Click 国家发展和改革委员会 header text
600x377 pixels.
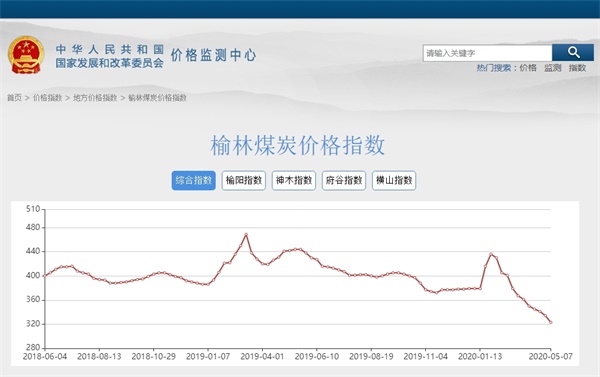tap(109, 63)
